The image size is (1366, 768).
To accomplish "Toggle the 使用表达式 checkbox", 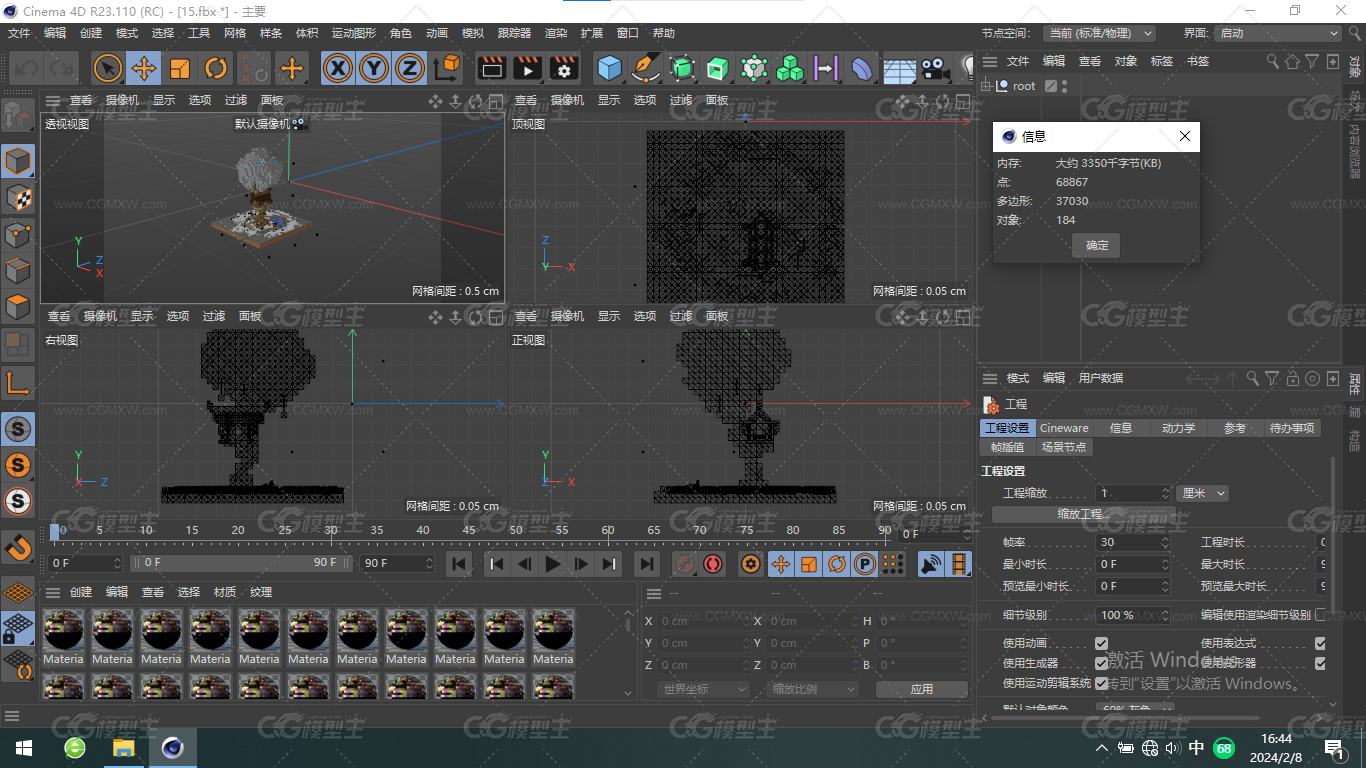I will tap(1320, 643).
